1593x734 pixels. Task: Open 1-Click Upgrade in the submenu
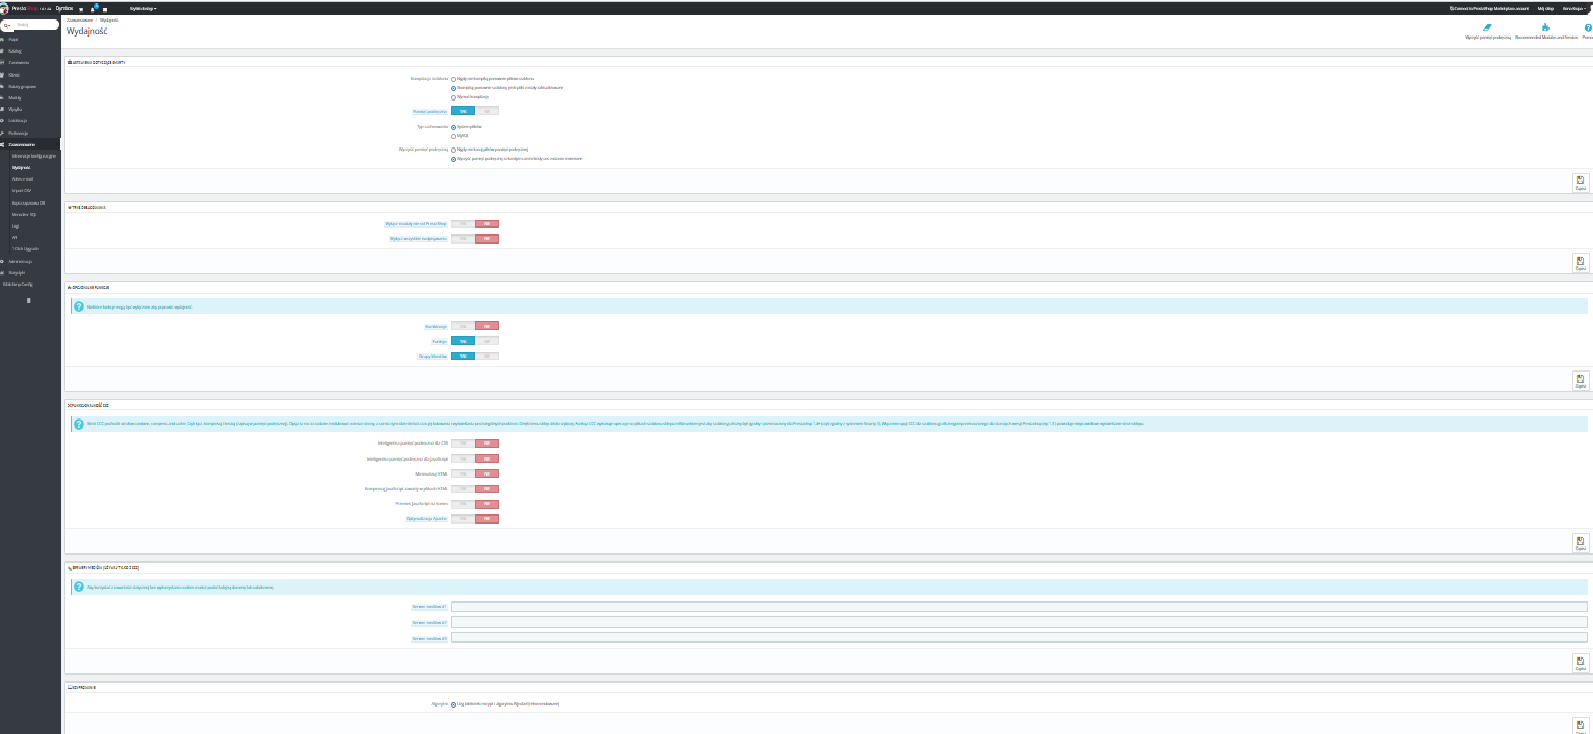[26, 249]
